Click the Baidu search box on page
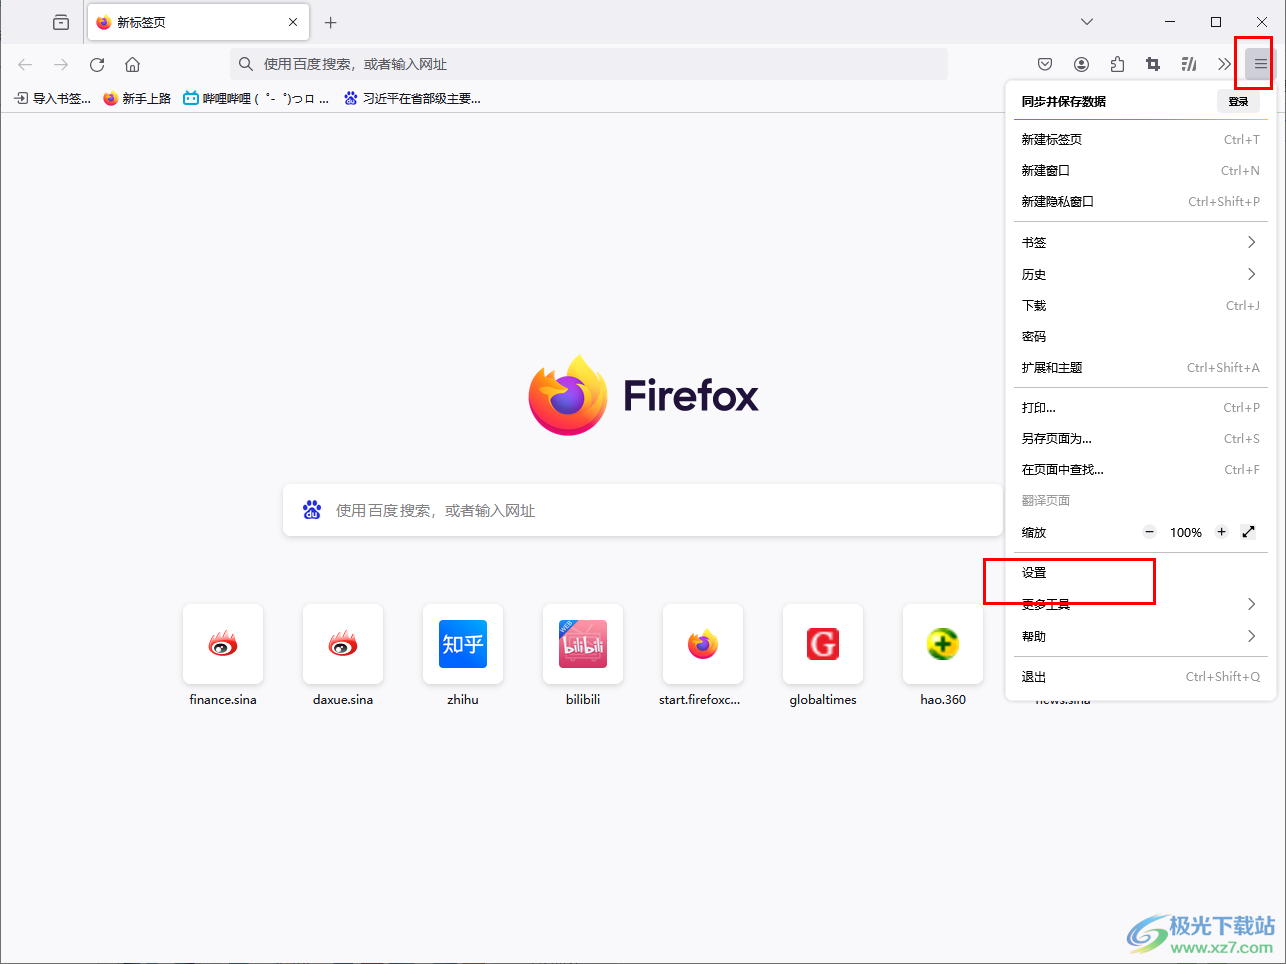Viewport: 1286px width, 964px height. point(643,510)
